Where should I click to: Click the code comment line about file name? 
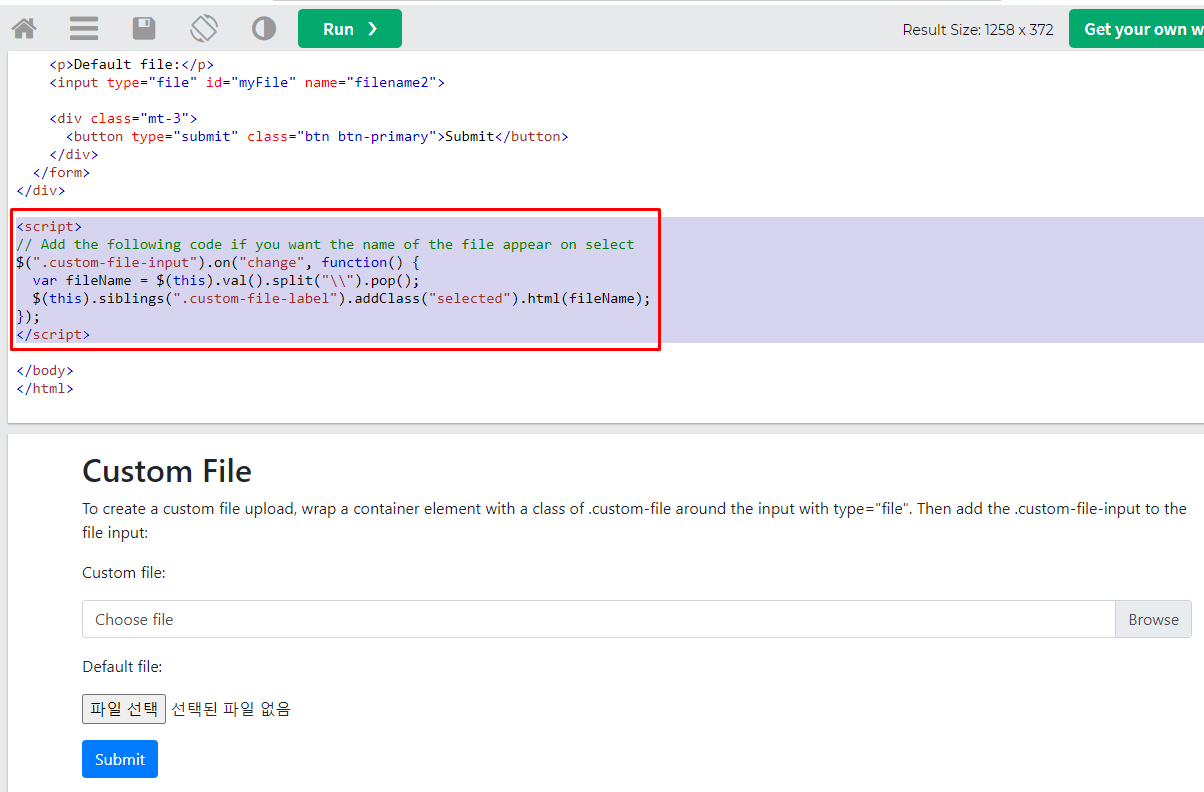pyautogui.click(x=325, y=244)
